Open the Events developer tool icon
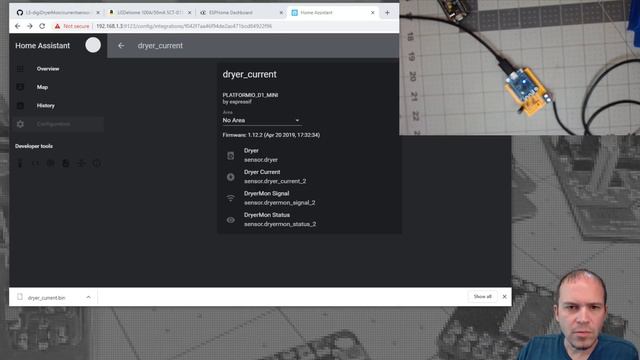 click(51, 163)
